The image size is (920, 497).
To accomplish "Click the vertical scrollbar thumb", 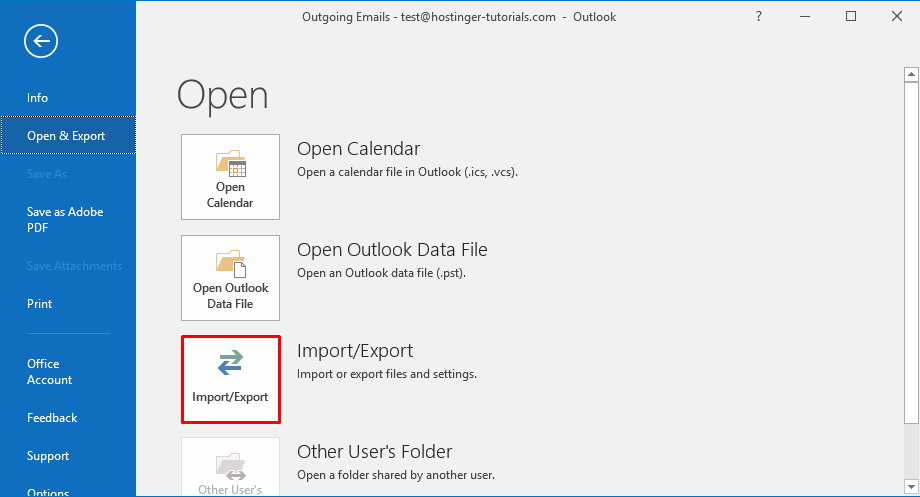I will coord(911,252).
